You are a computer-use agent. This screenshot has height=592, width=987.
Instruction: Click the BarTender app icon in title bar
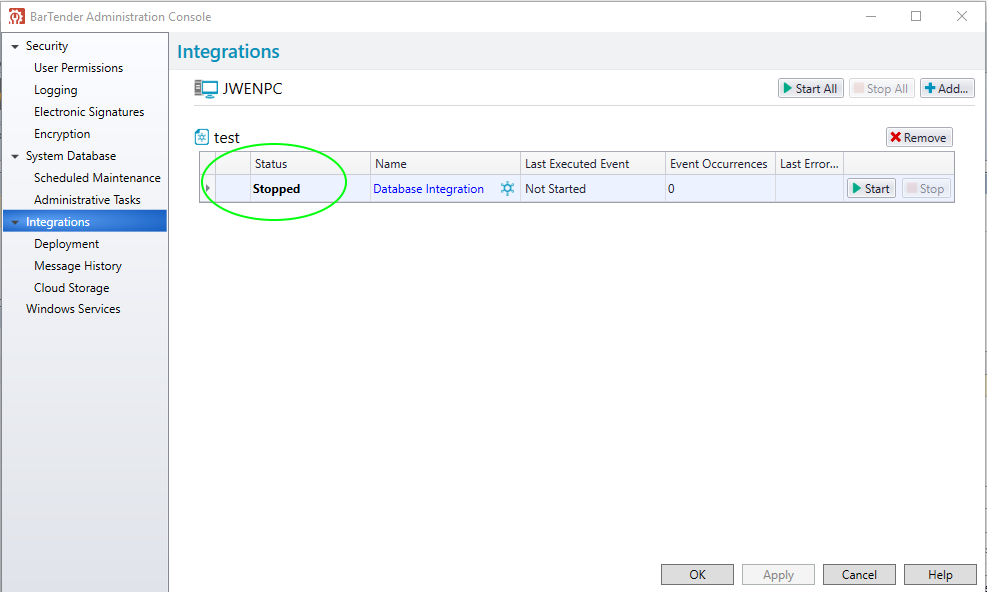pyautogui.click(x=16, y=16)
